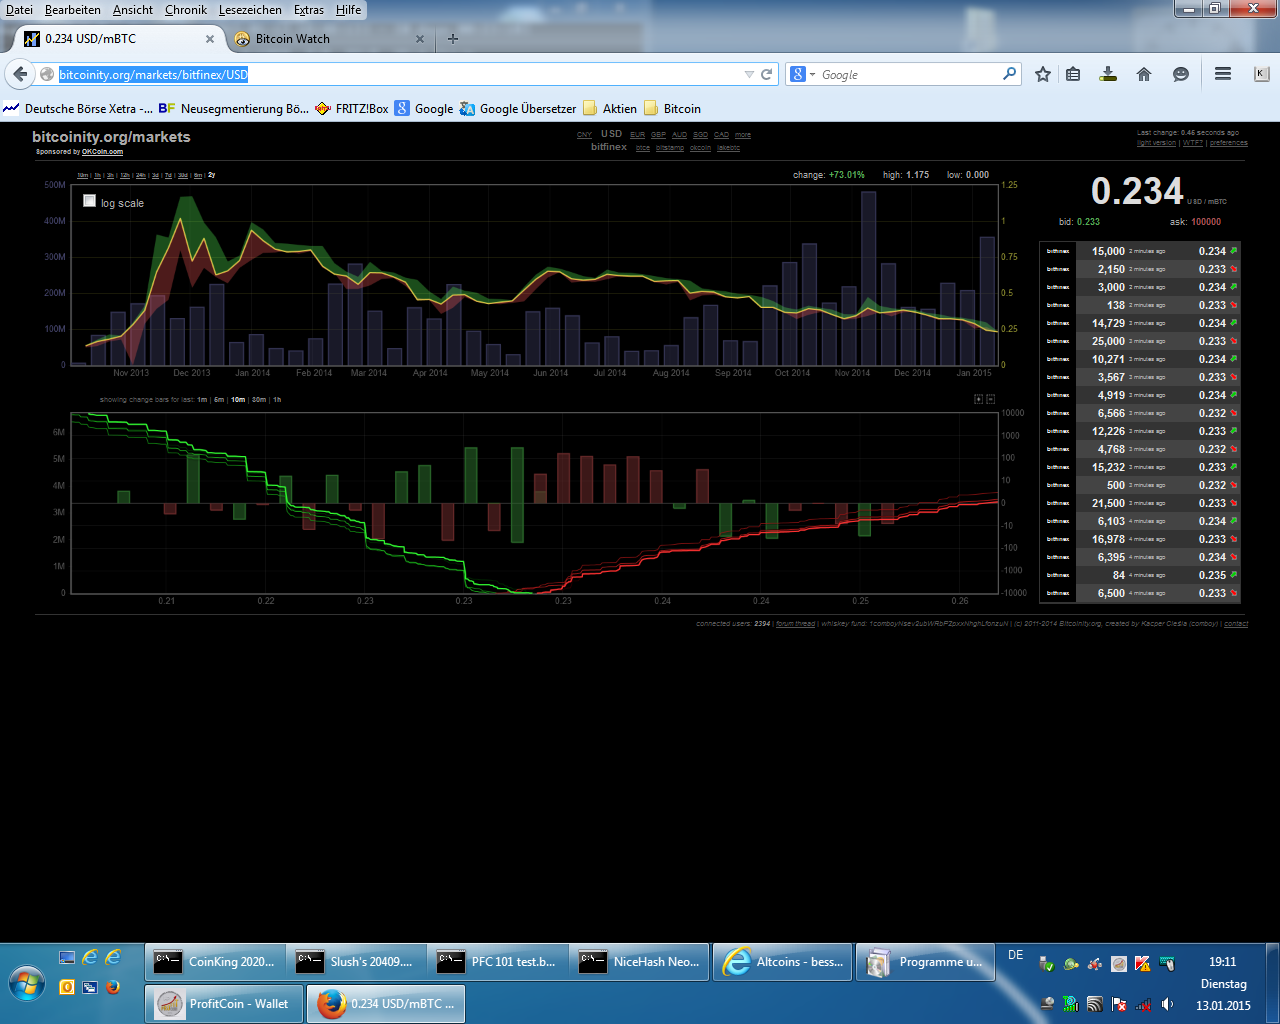Open the Extras menu
This screenshot has height=1024, width=1280.
[x=308, y=9]
